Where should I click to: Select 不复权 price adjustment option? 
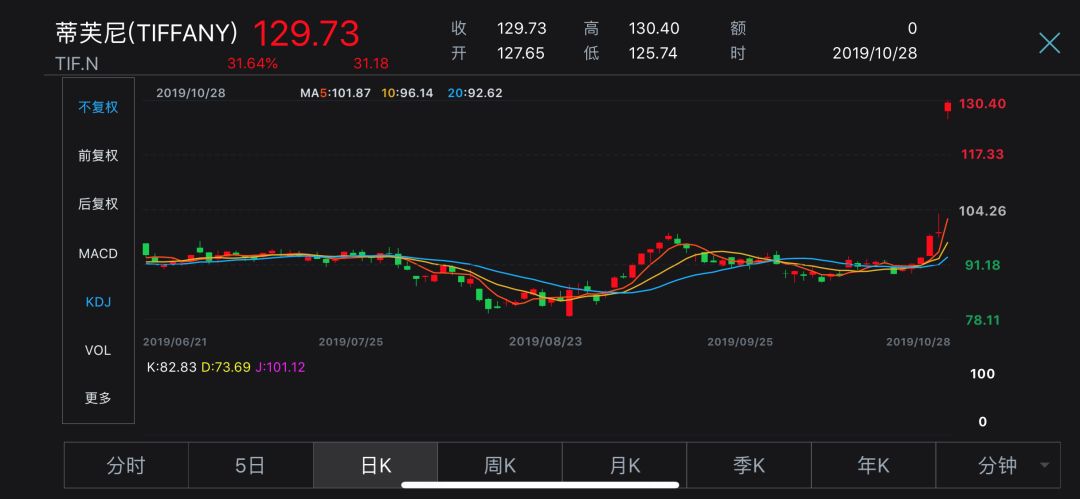[98, 108]
